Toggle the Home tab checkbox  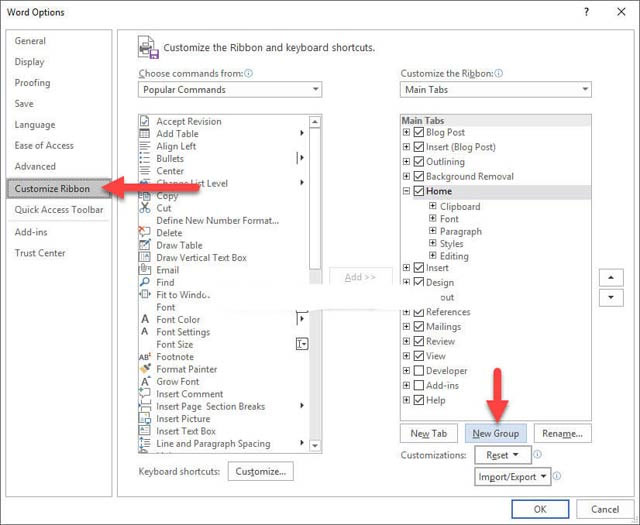click(x=418, y=191)
